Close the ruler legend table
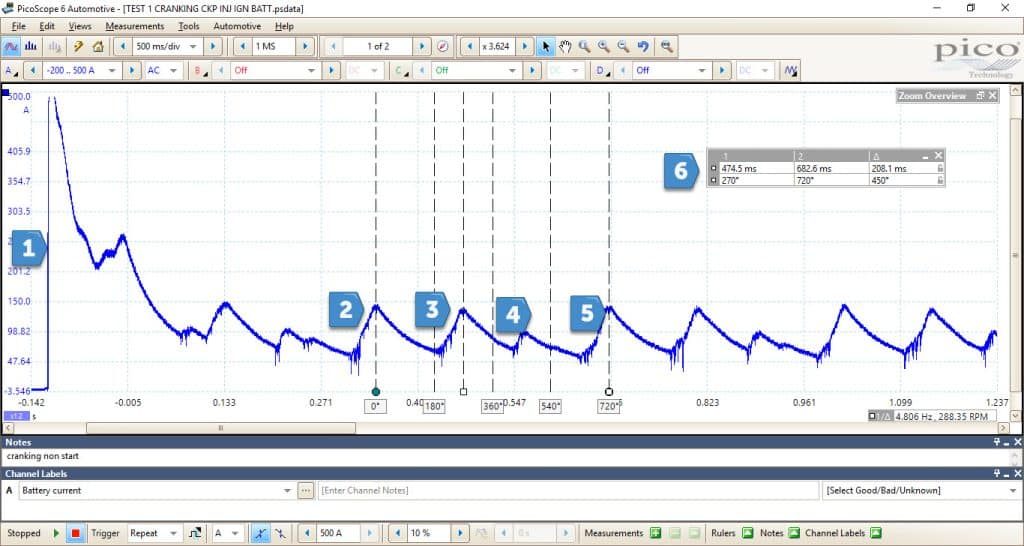 [x=938, y=155]
